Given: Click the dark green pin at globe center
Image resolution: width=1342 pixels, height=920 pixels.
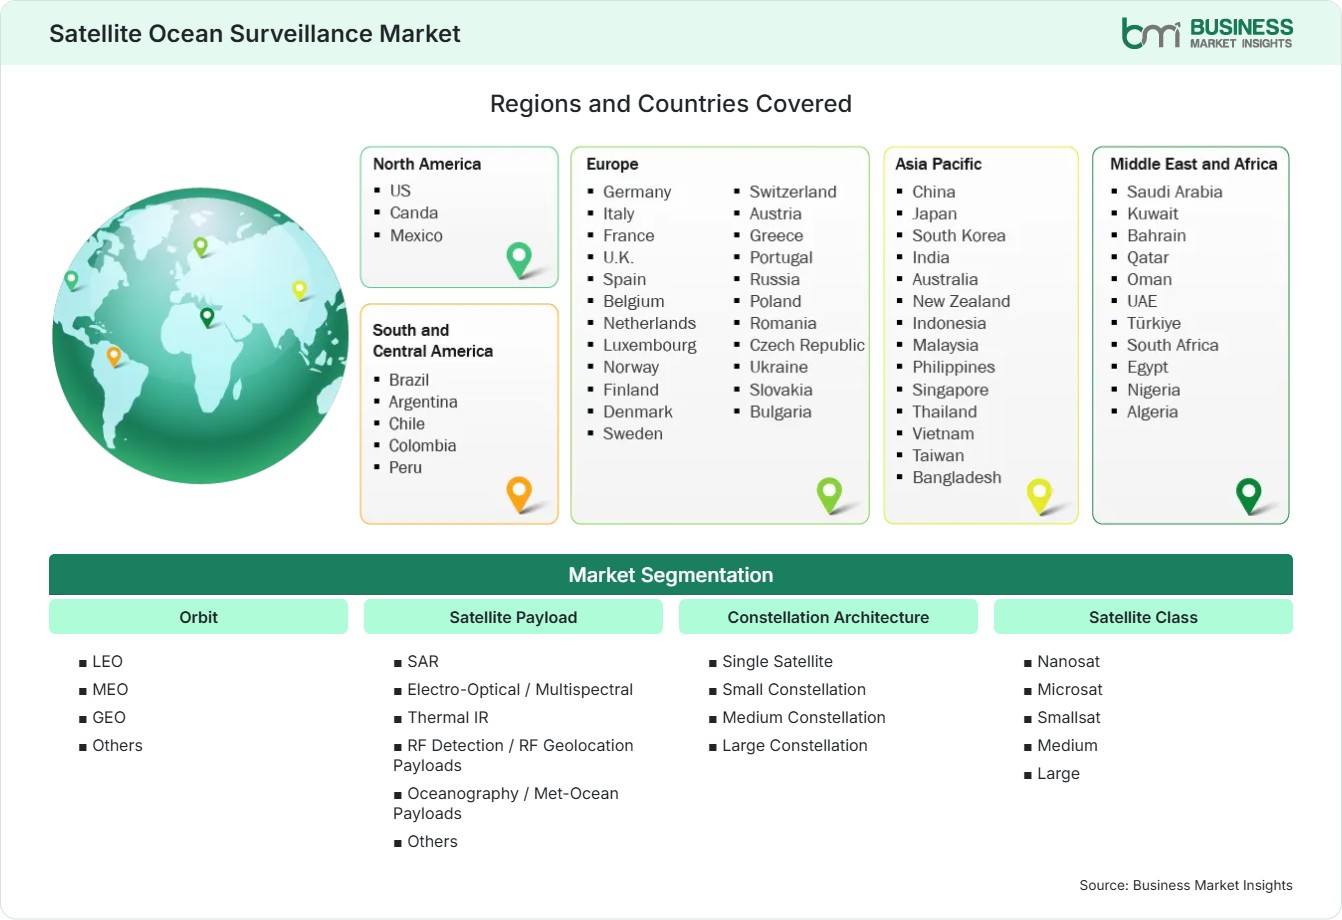Looking at the screenshot, I should pos(207,317).
